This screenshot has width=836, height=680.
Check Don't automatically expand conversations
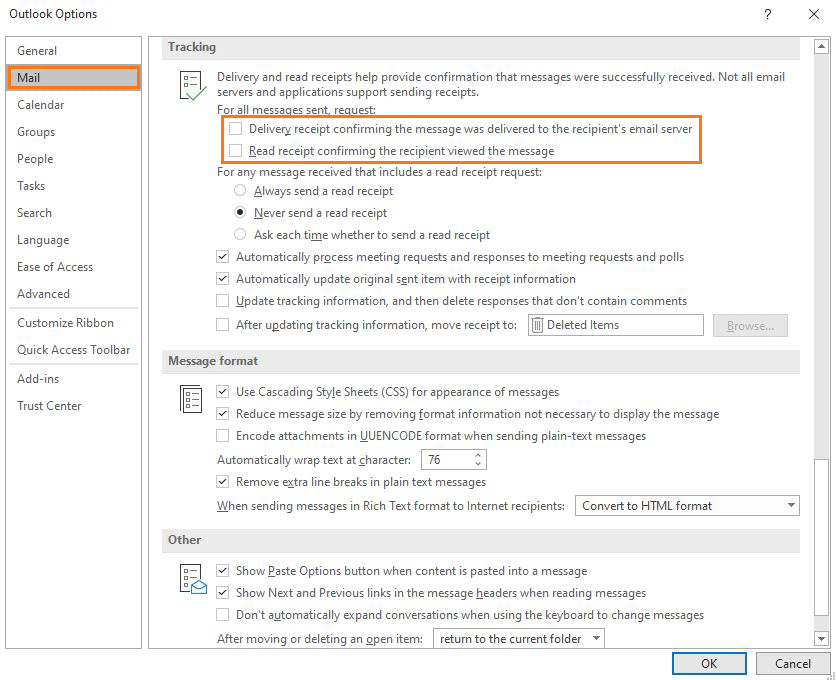click(x=222, y=615)
